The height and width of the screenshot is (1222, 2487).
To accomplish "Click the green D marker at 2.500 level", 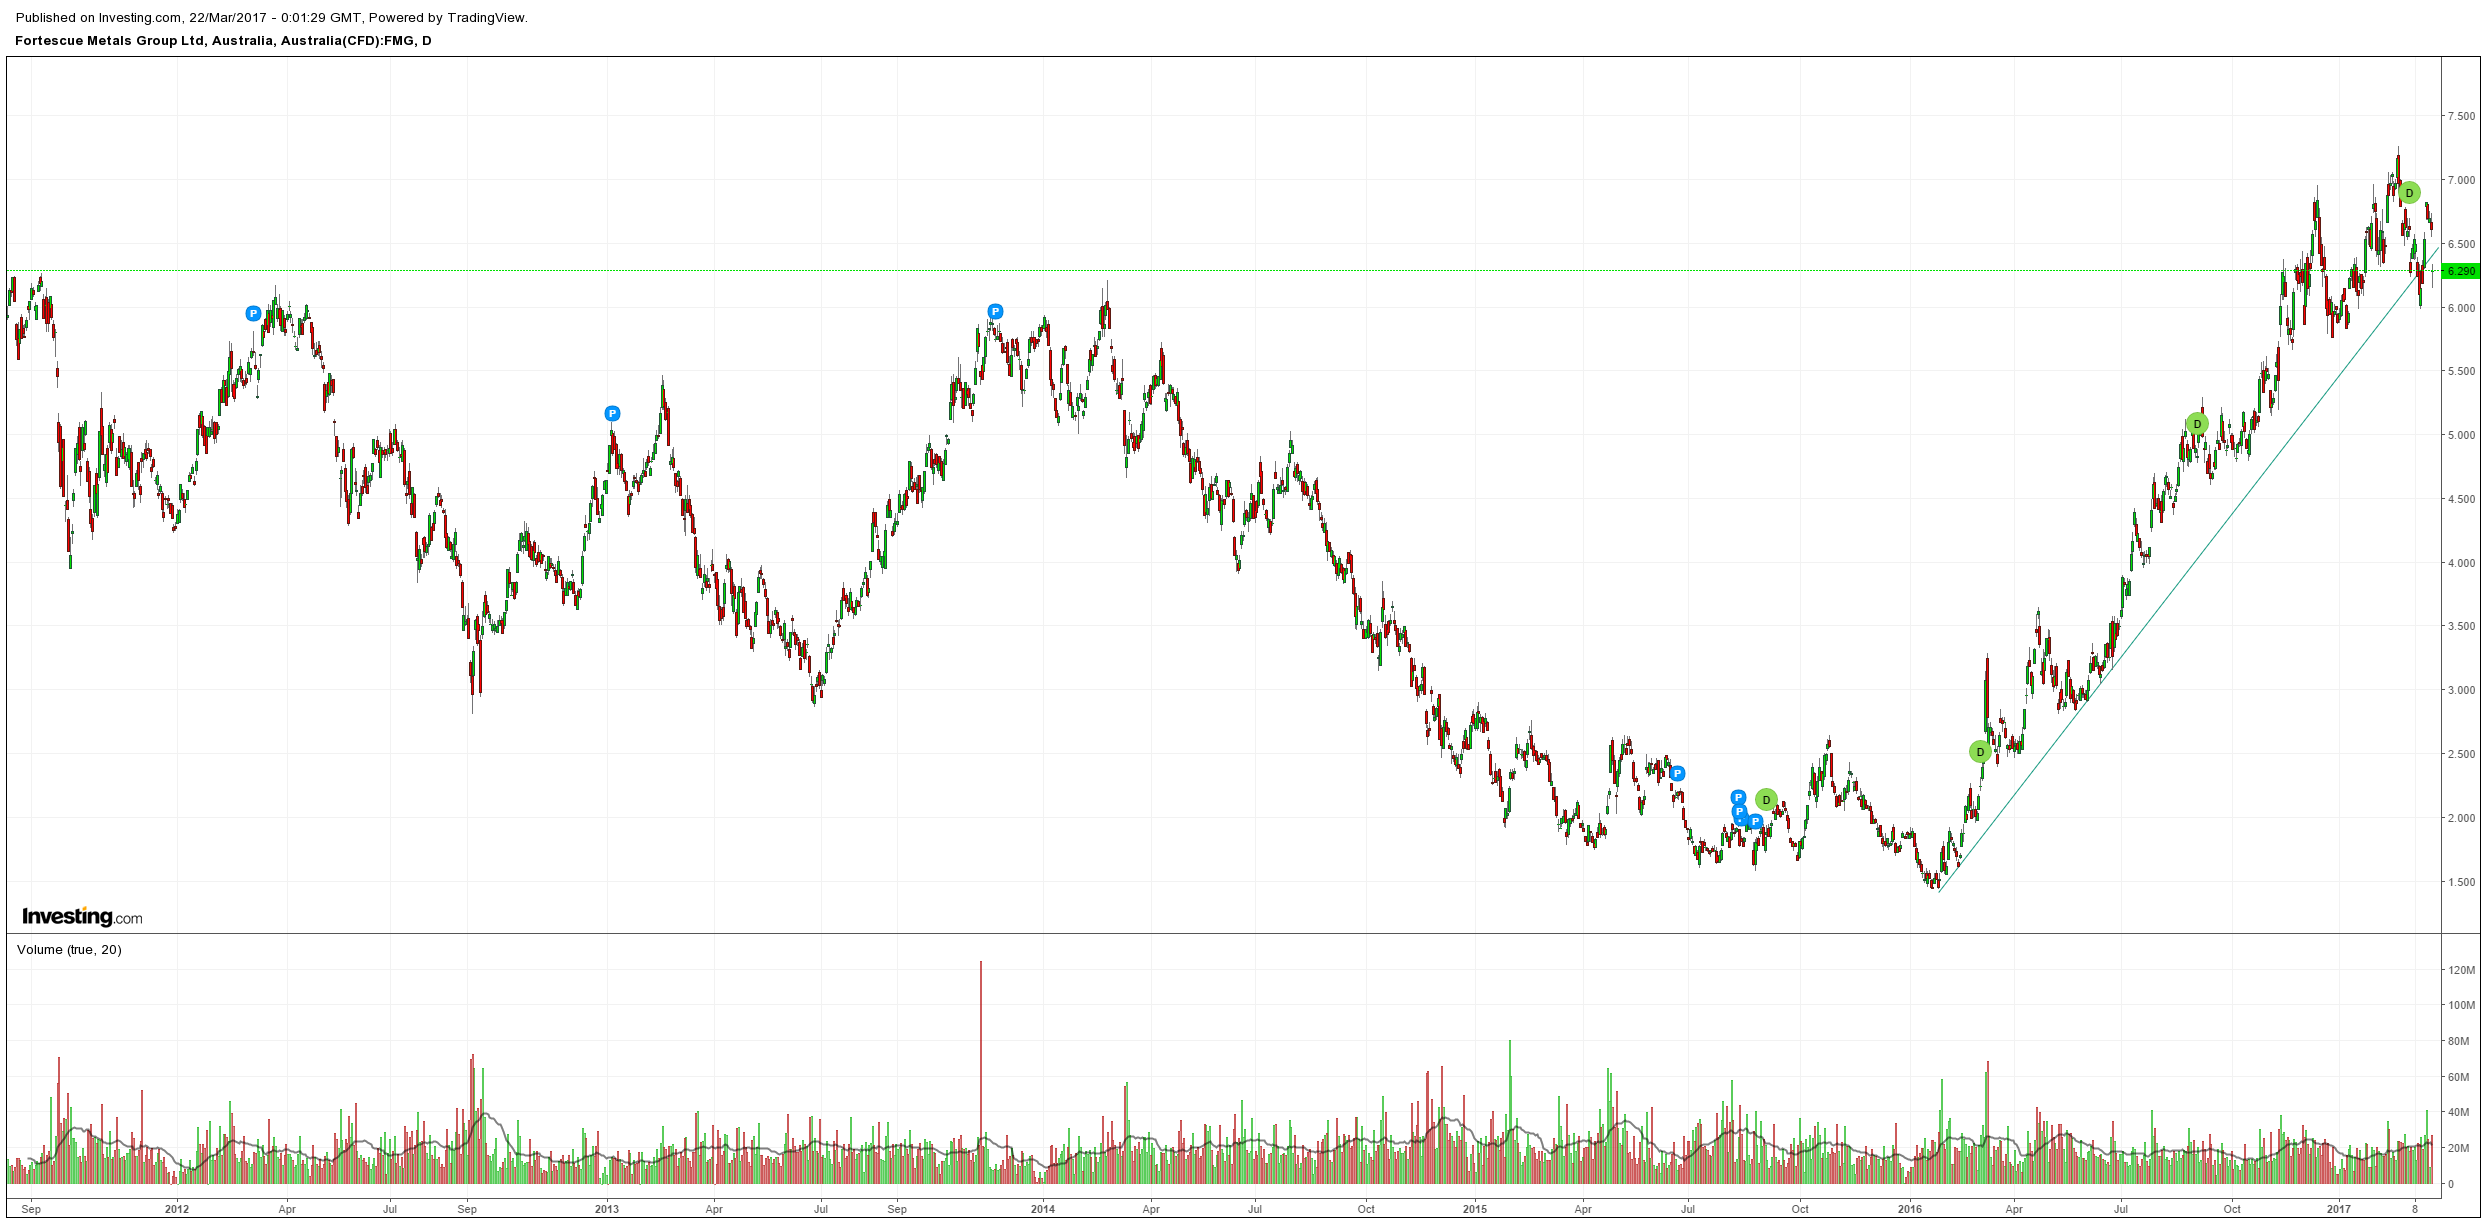I will 1980,752.
